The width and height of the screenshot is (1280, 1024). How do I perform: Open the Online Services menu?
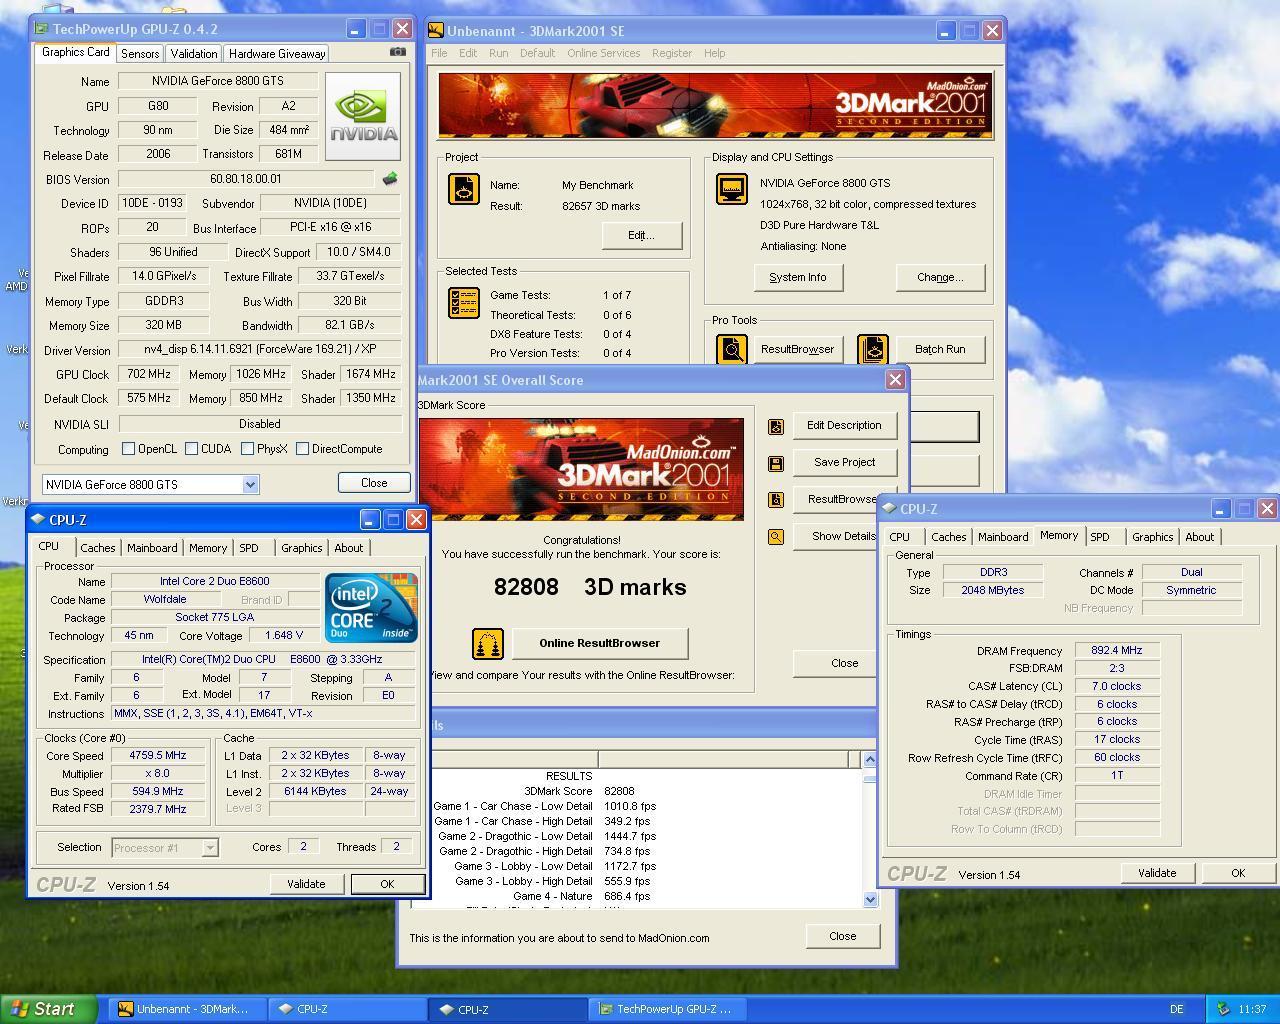(x=603, y=53)
